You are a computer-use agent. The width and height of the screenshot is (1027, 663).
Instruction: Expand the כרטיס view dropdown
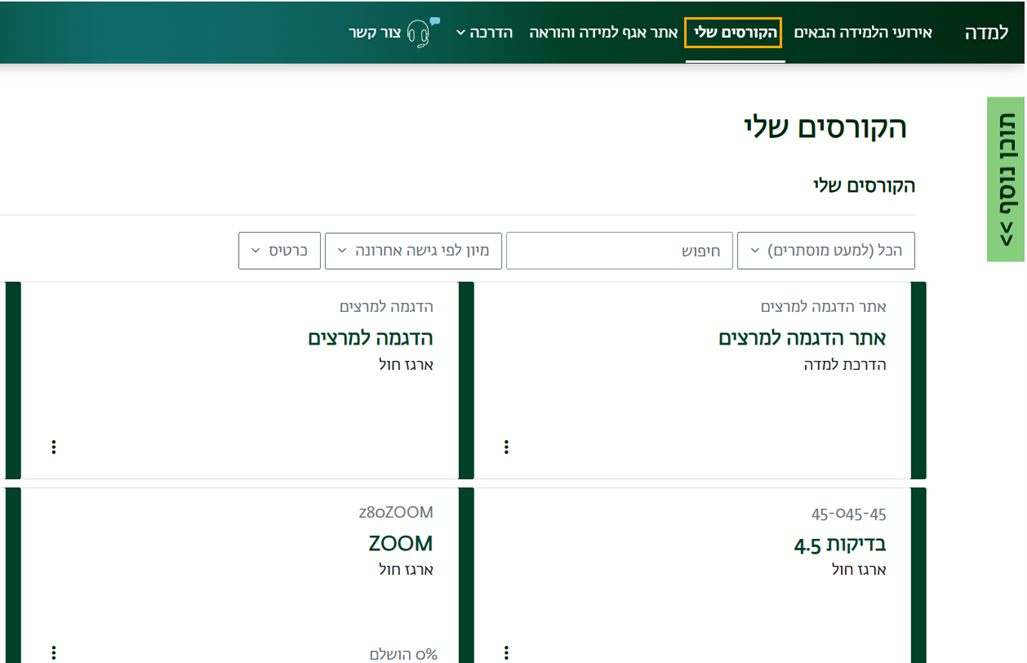tap(279, 251)
